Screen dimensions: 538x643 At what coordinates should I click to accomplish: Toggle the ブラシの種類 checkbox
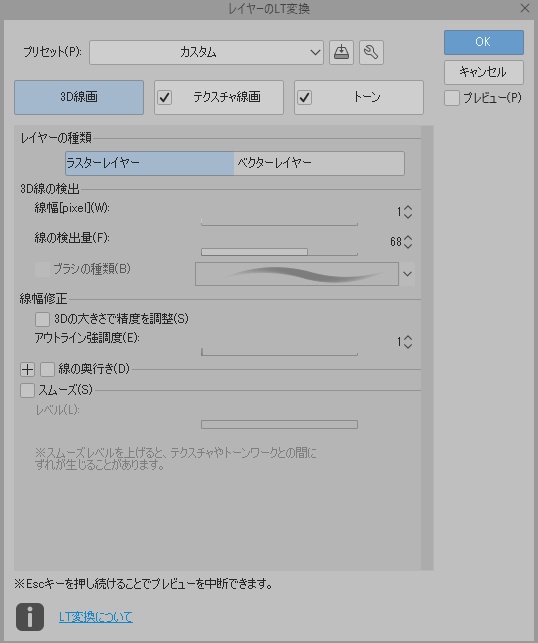click(x=42, y=269)
